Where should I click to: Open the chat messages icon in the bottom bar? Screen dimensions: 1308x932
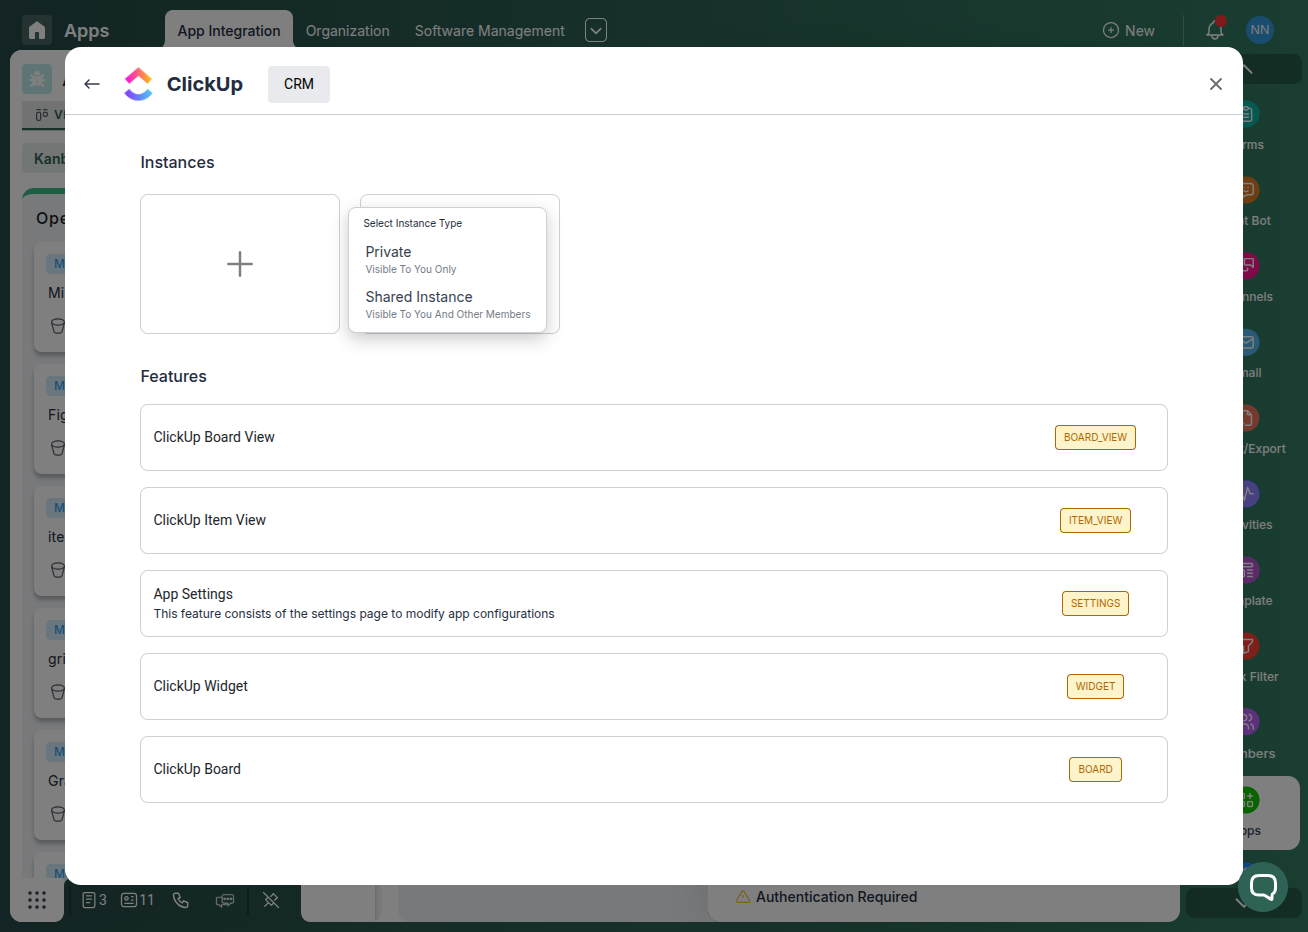tap(225, 900)
